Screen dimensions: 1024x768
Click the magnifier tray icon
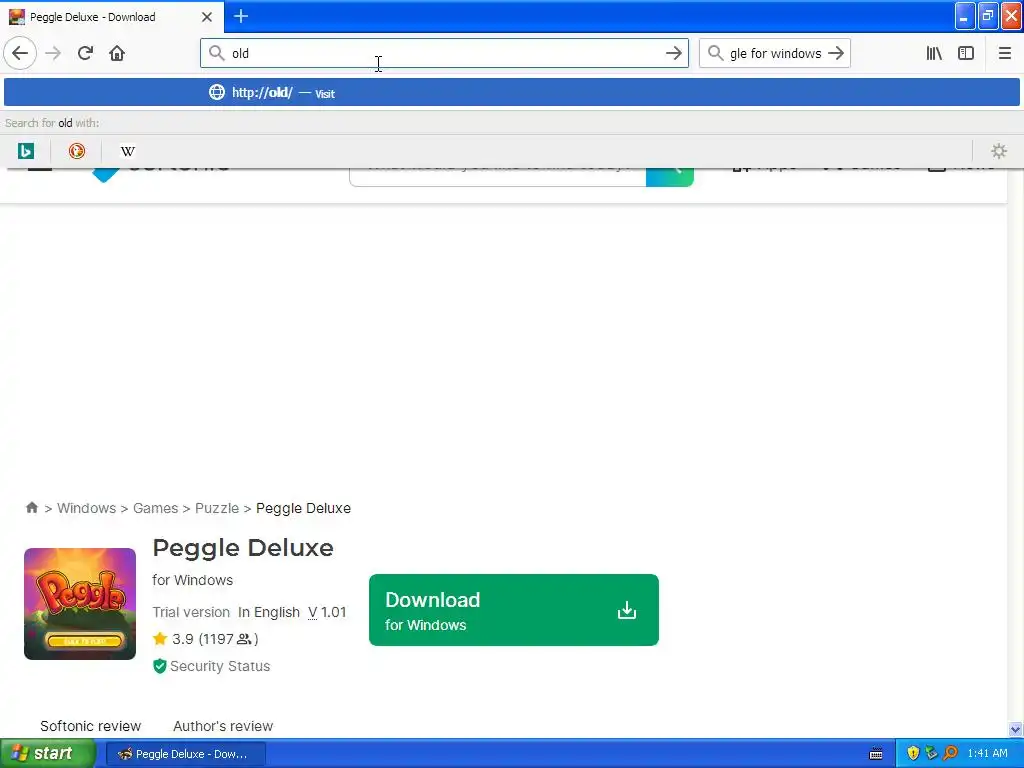(x=951, y=753)
